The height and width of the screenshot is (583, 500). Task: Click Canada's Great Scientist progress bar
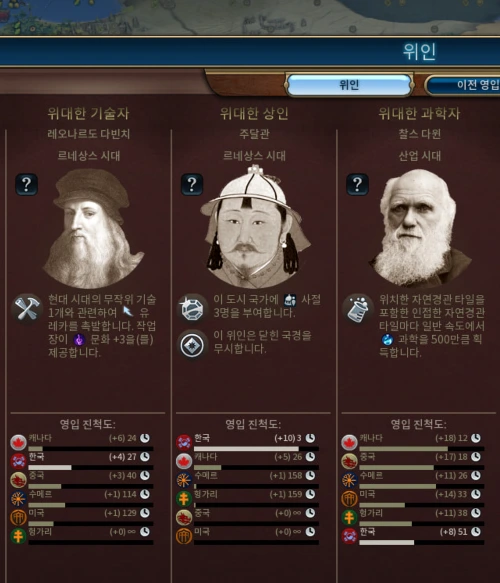coord(422,449)
